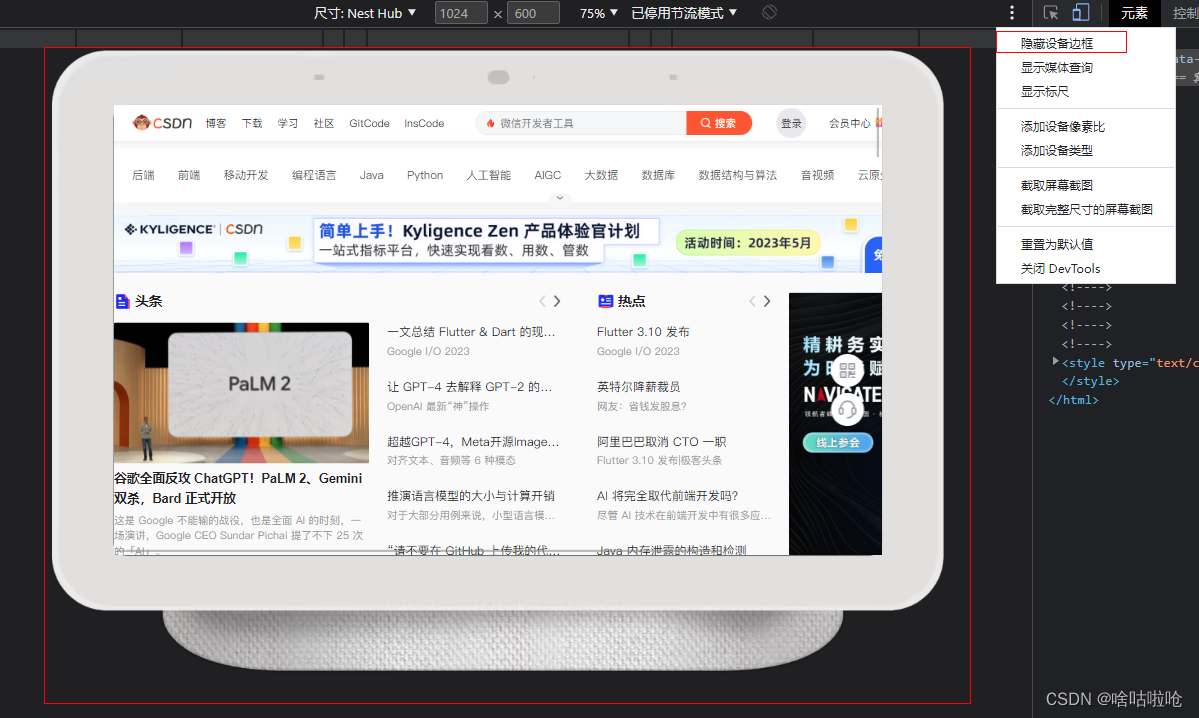Open article 英特尔降薪裁员

pos(638,387)
